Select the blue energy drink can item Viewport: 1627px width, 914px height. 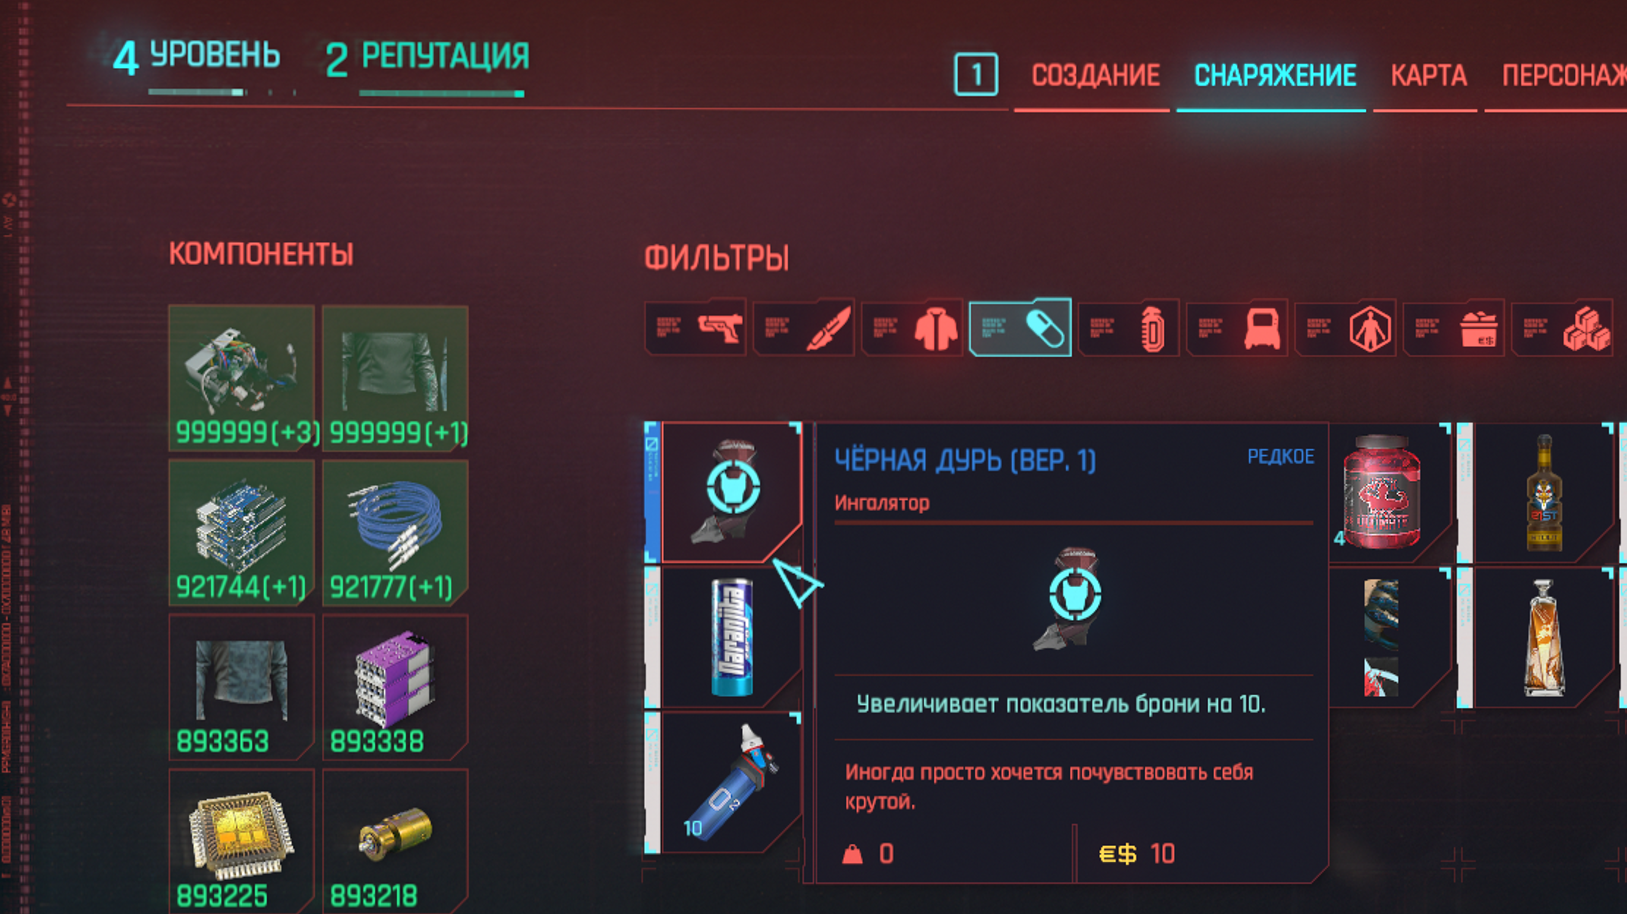click(x=731, y=637)
